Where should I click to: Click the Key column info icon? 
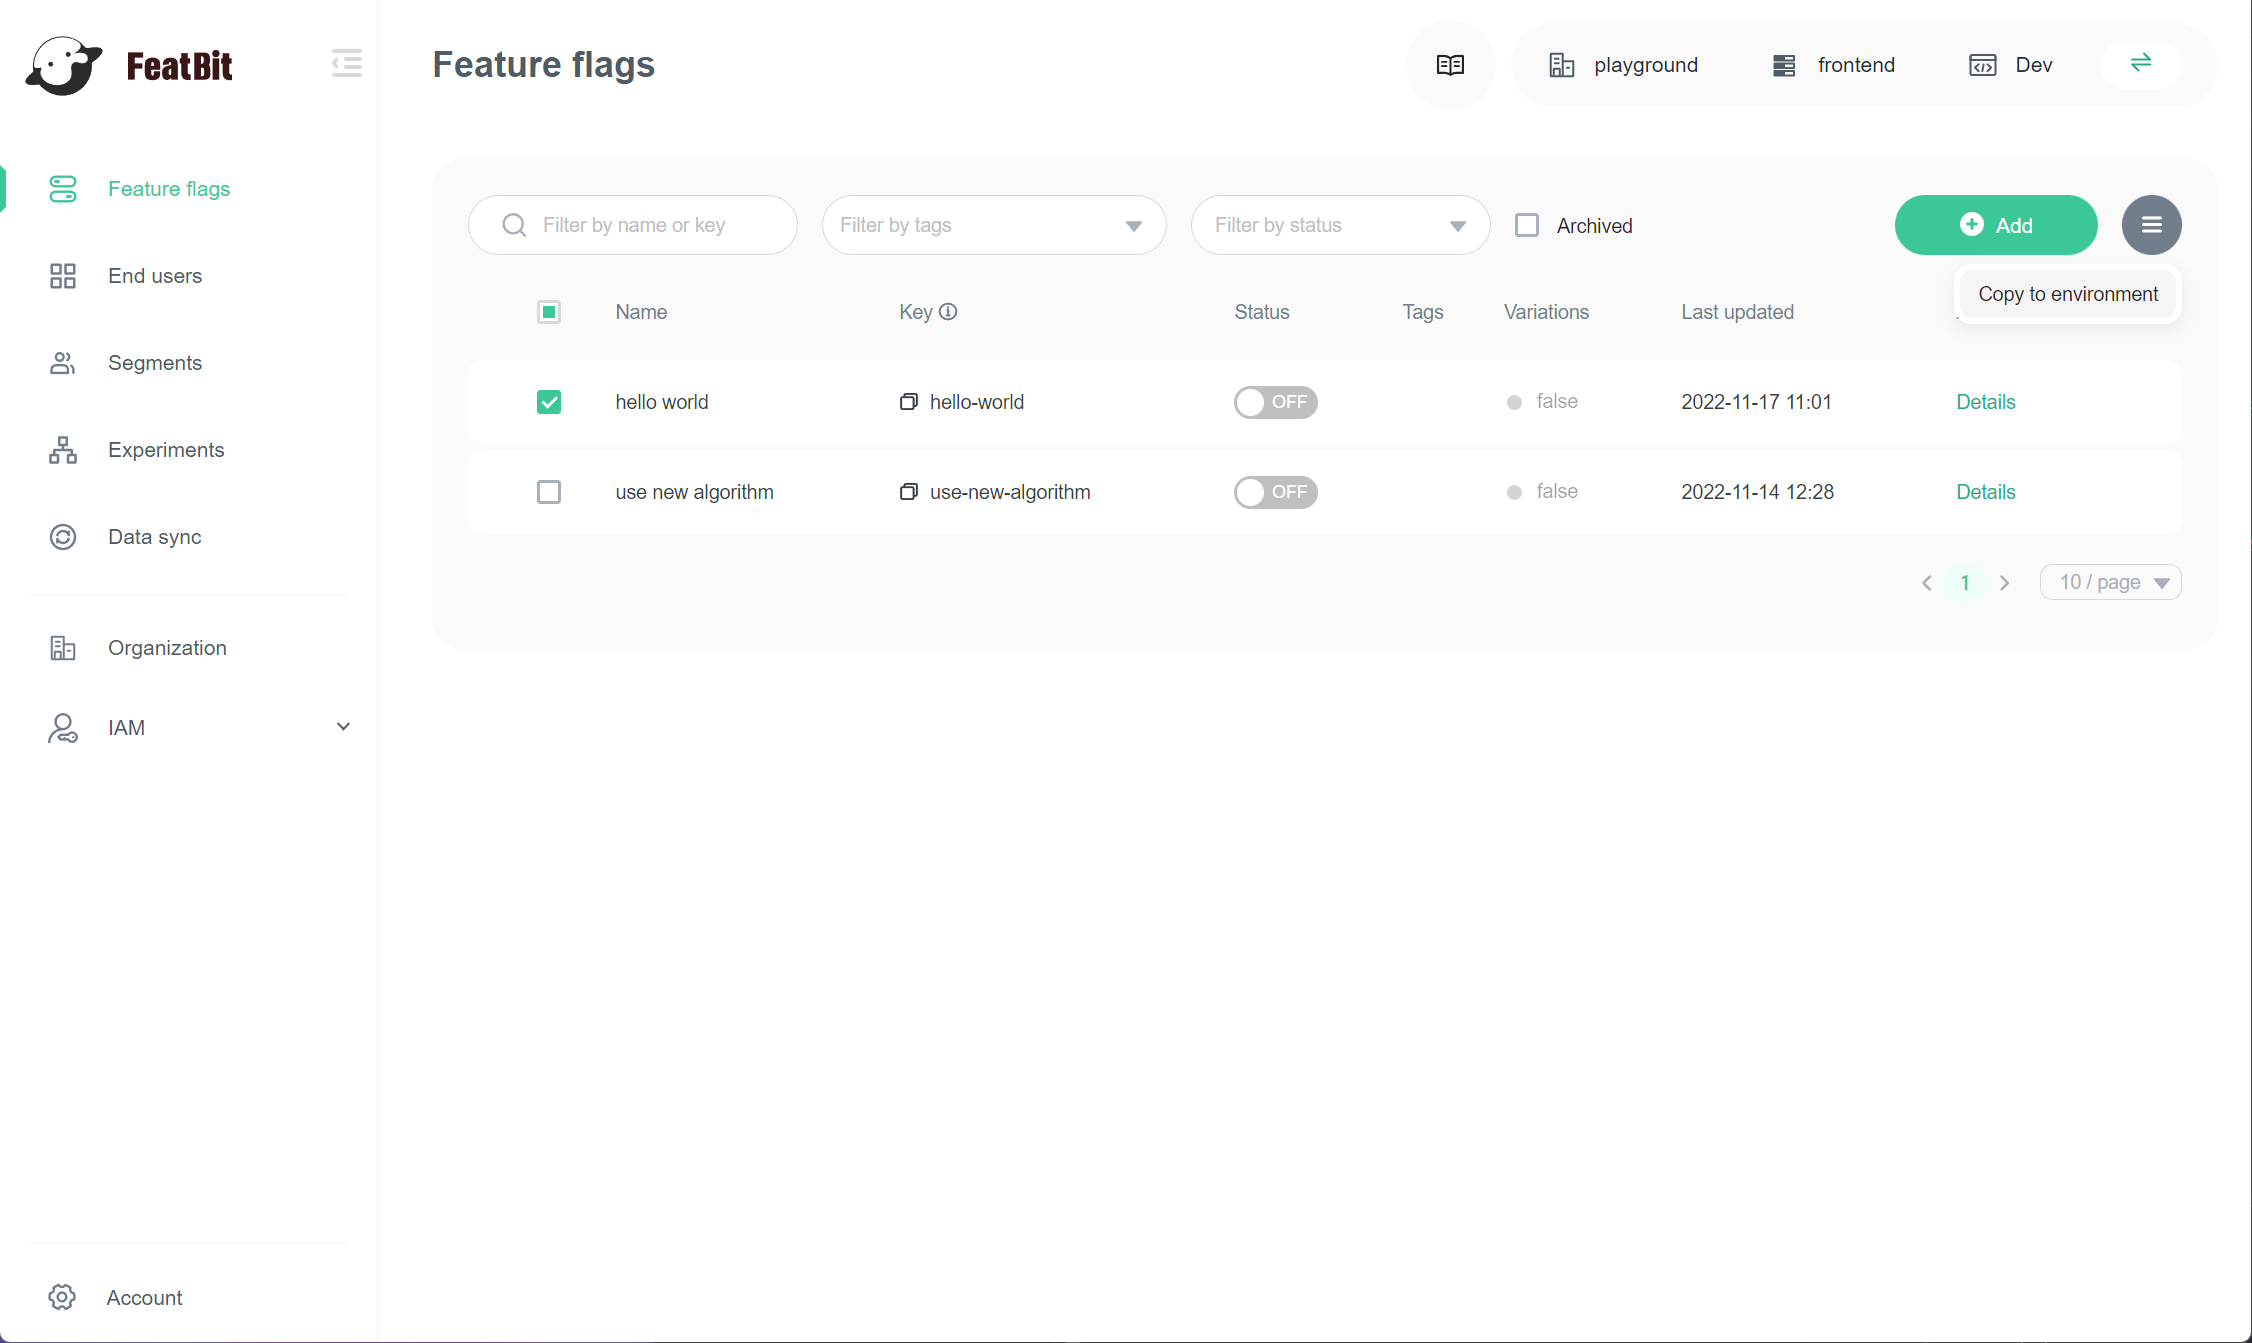pos(948,312)
